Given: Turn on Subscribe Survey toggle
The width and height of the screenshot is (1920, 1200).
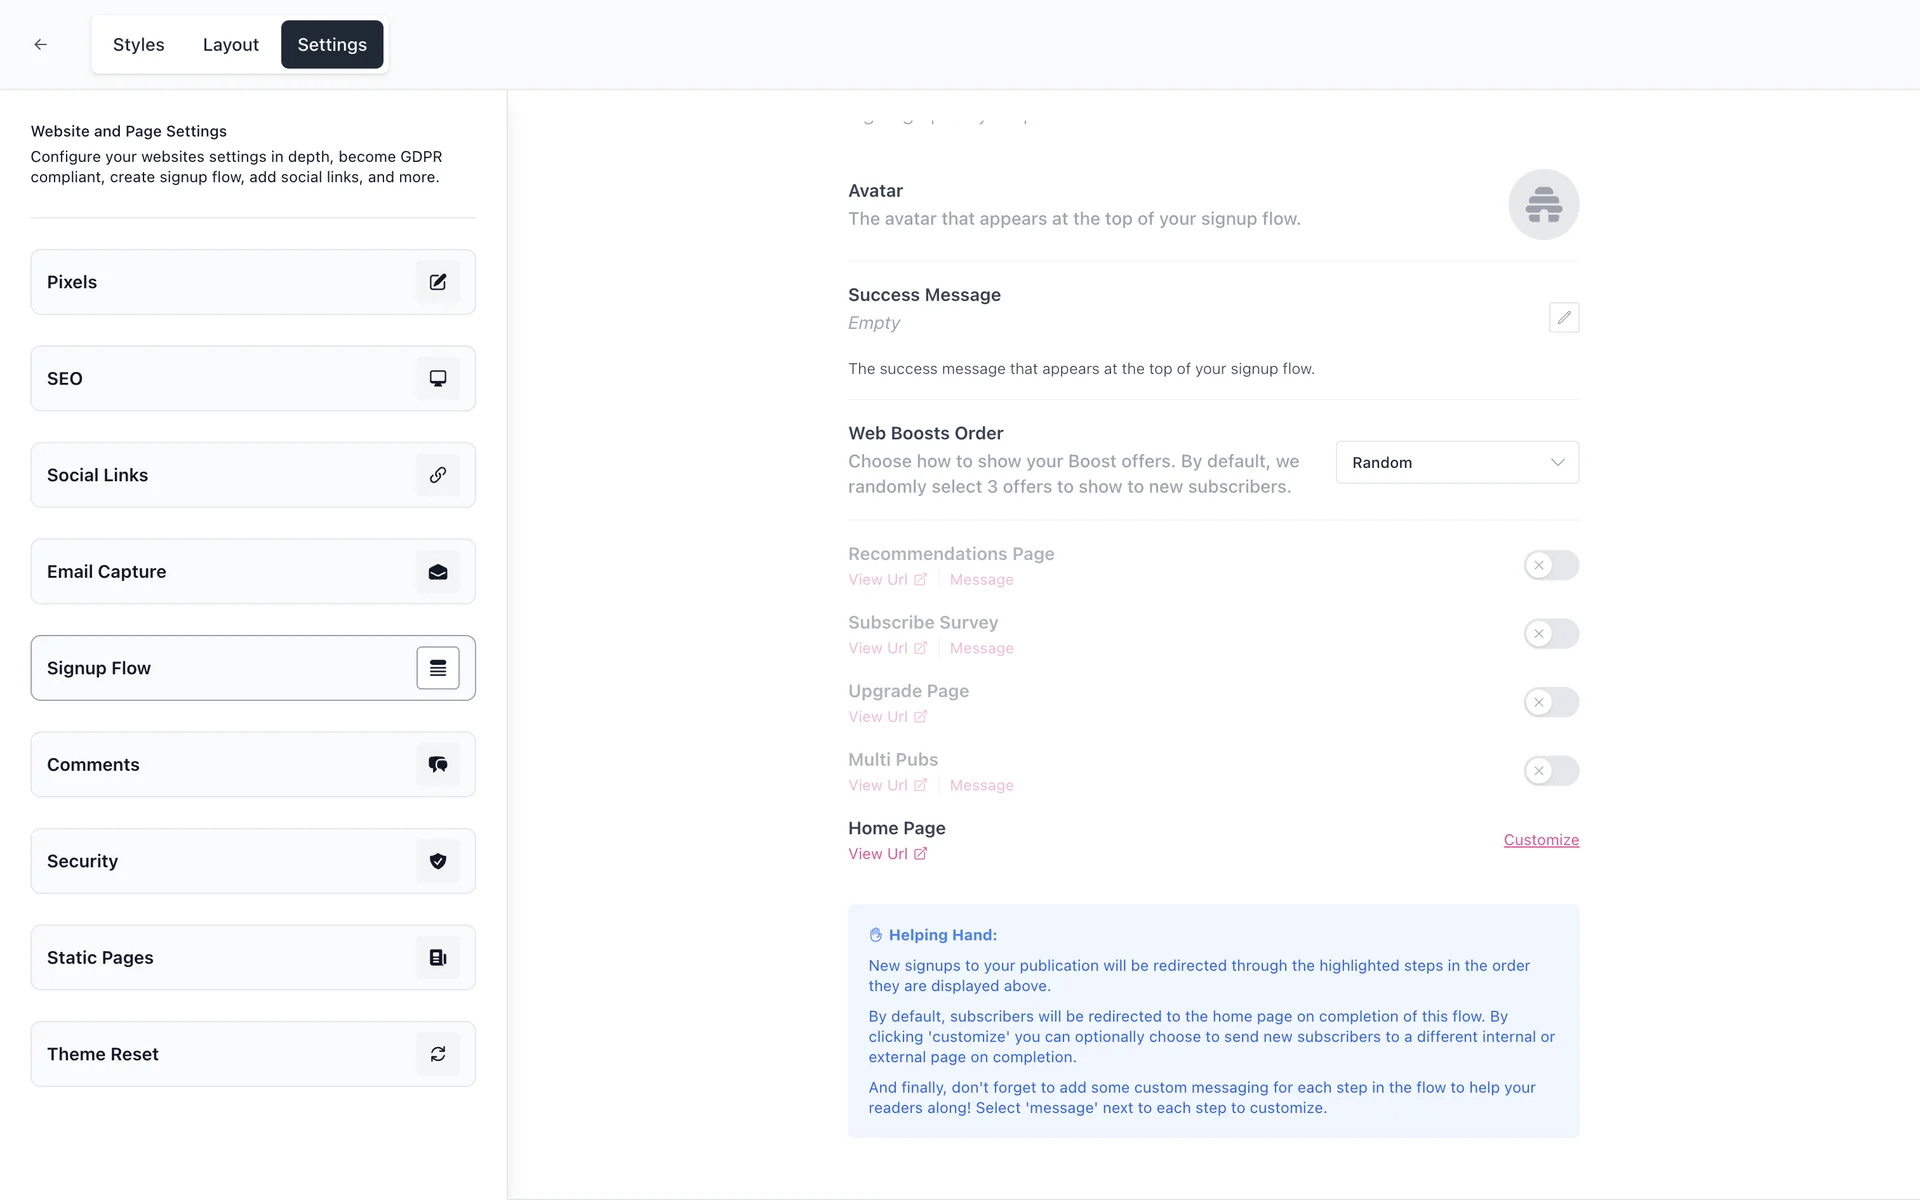Looking at the screenshot, I should click(1550, 634).
